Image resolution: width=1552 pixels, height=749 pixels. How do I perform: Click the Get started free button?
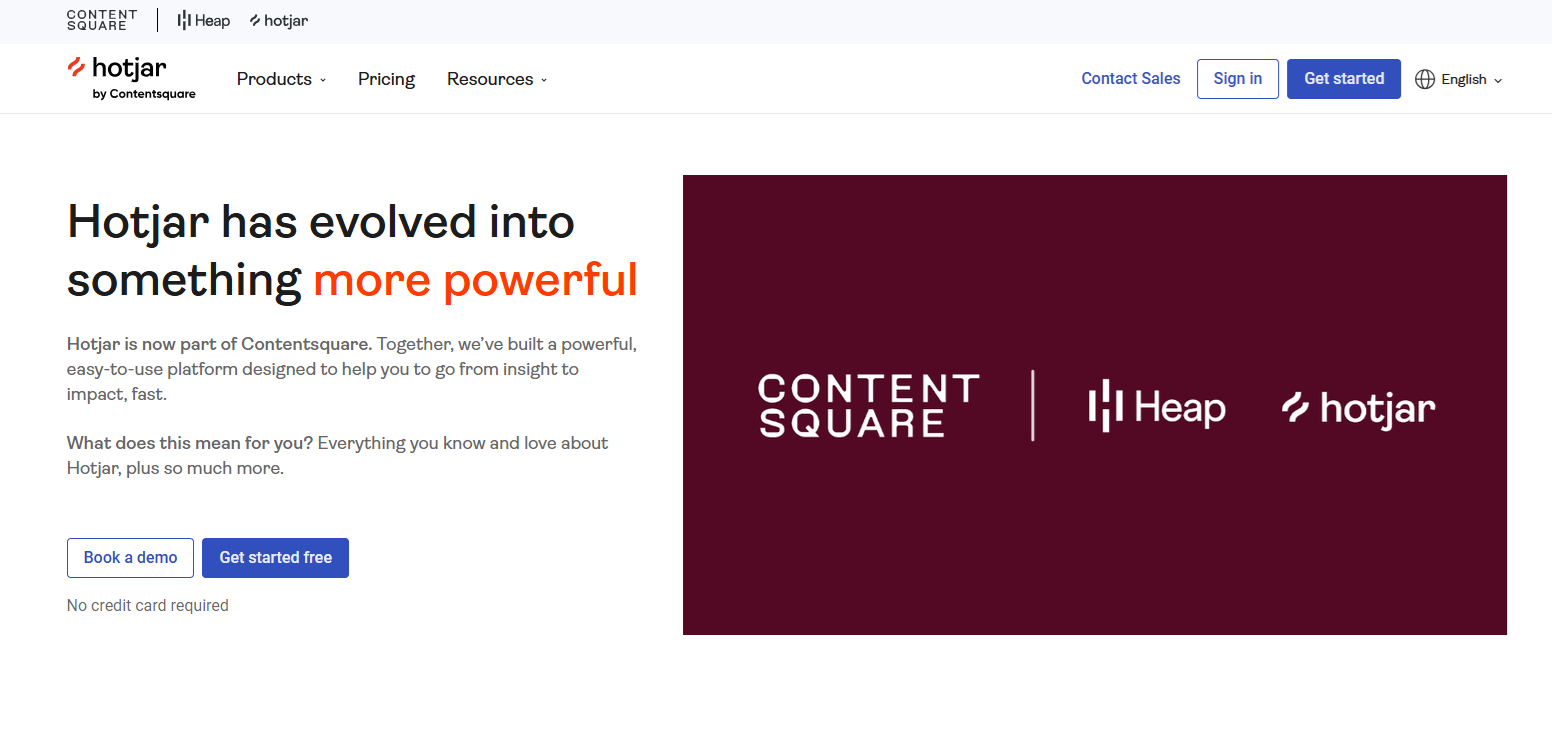[275, 558]
